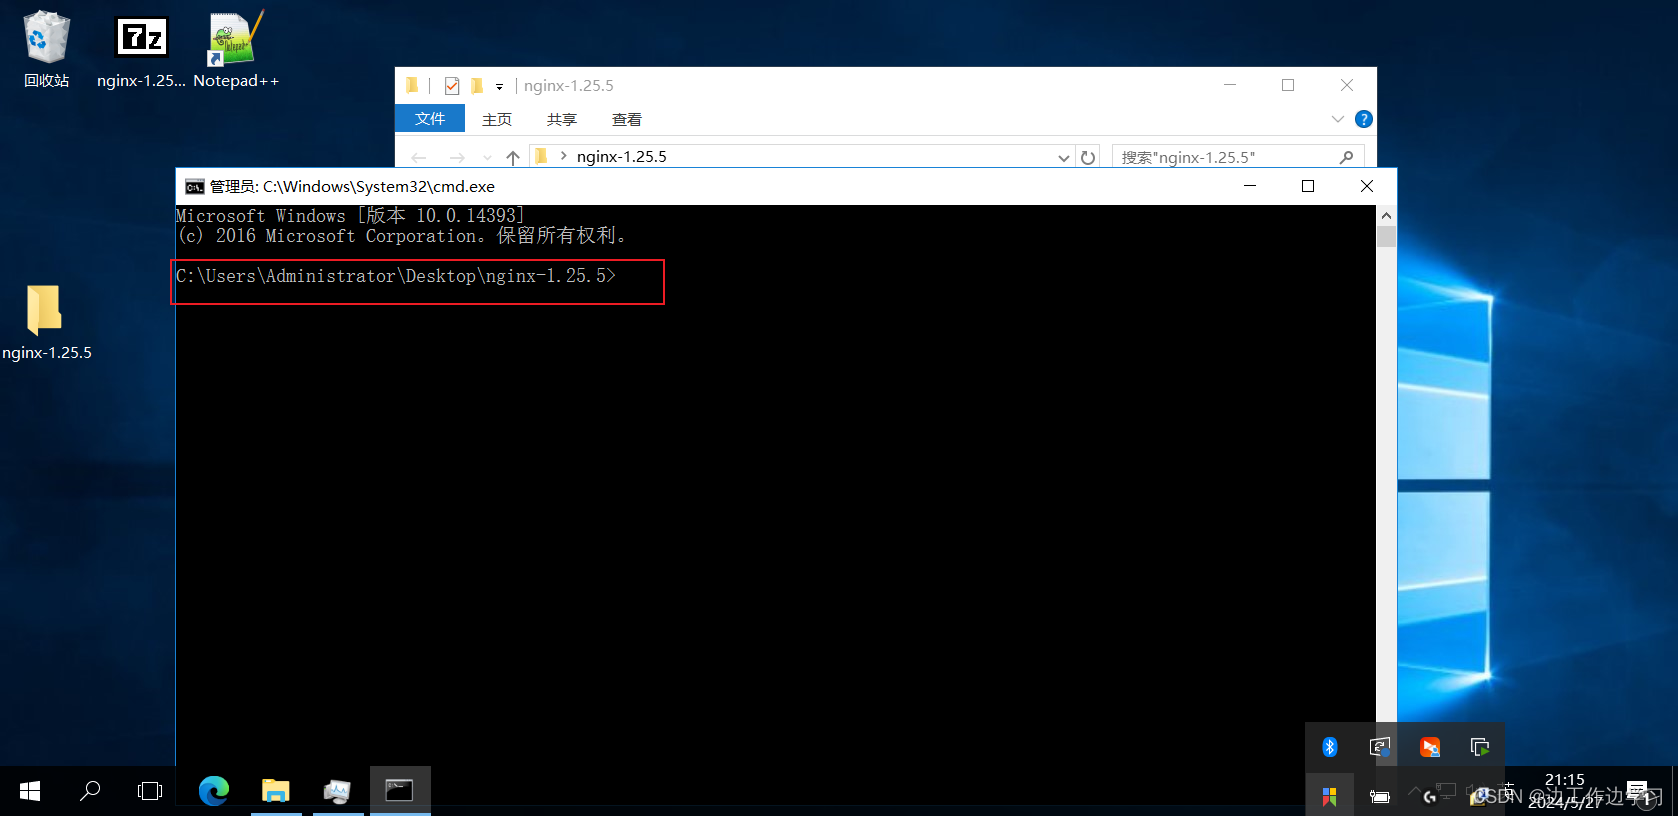The image size is (1678, 816).
Task: Select the Notepad++ desktop shortcut
Action: coord(236,50)
